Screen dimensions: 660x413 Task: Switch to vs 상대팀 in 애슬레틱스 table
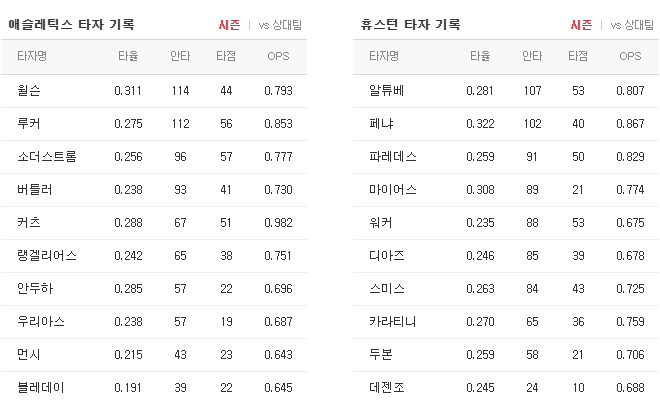tap(280, 25)
